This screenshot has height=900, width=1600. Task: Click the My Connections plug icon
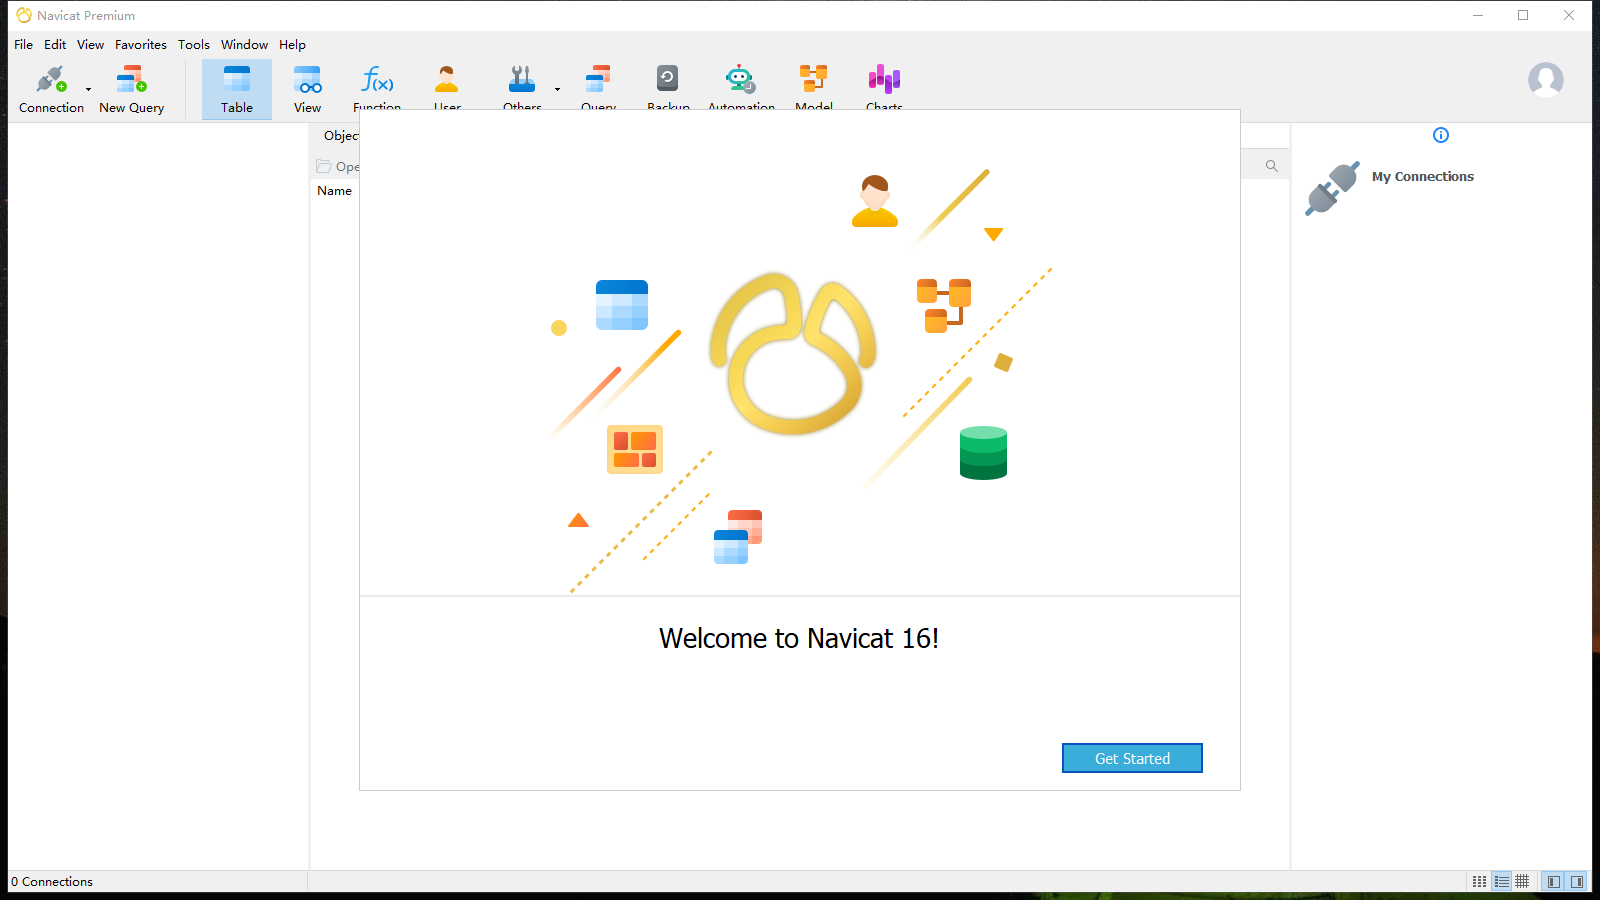coord(1332,188)
